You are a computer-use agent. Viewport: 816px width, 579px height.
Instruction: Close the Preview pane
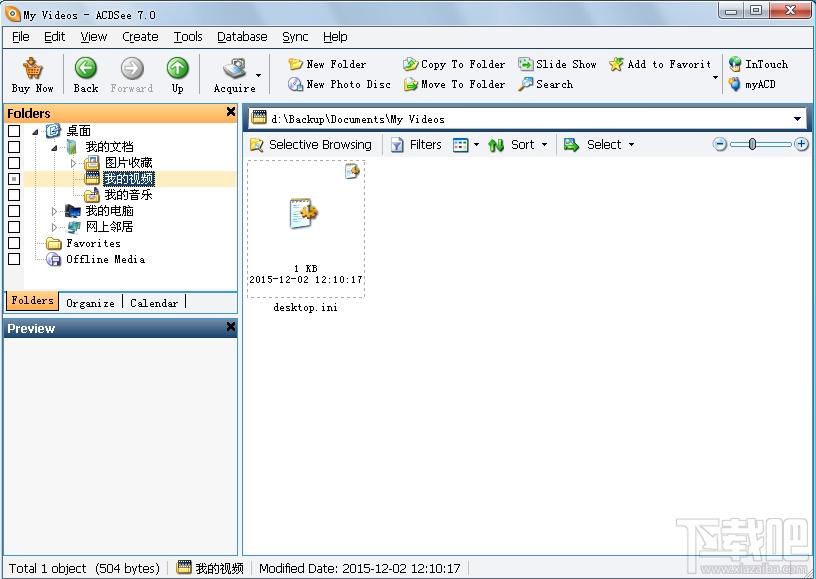pyautogui.click(x=231, y=327)
